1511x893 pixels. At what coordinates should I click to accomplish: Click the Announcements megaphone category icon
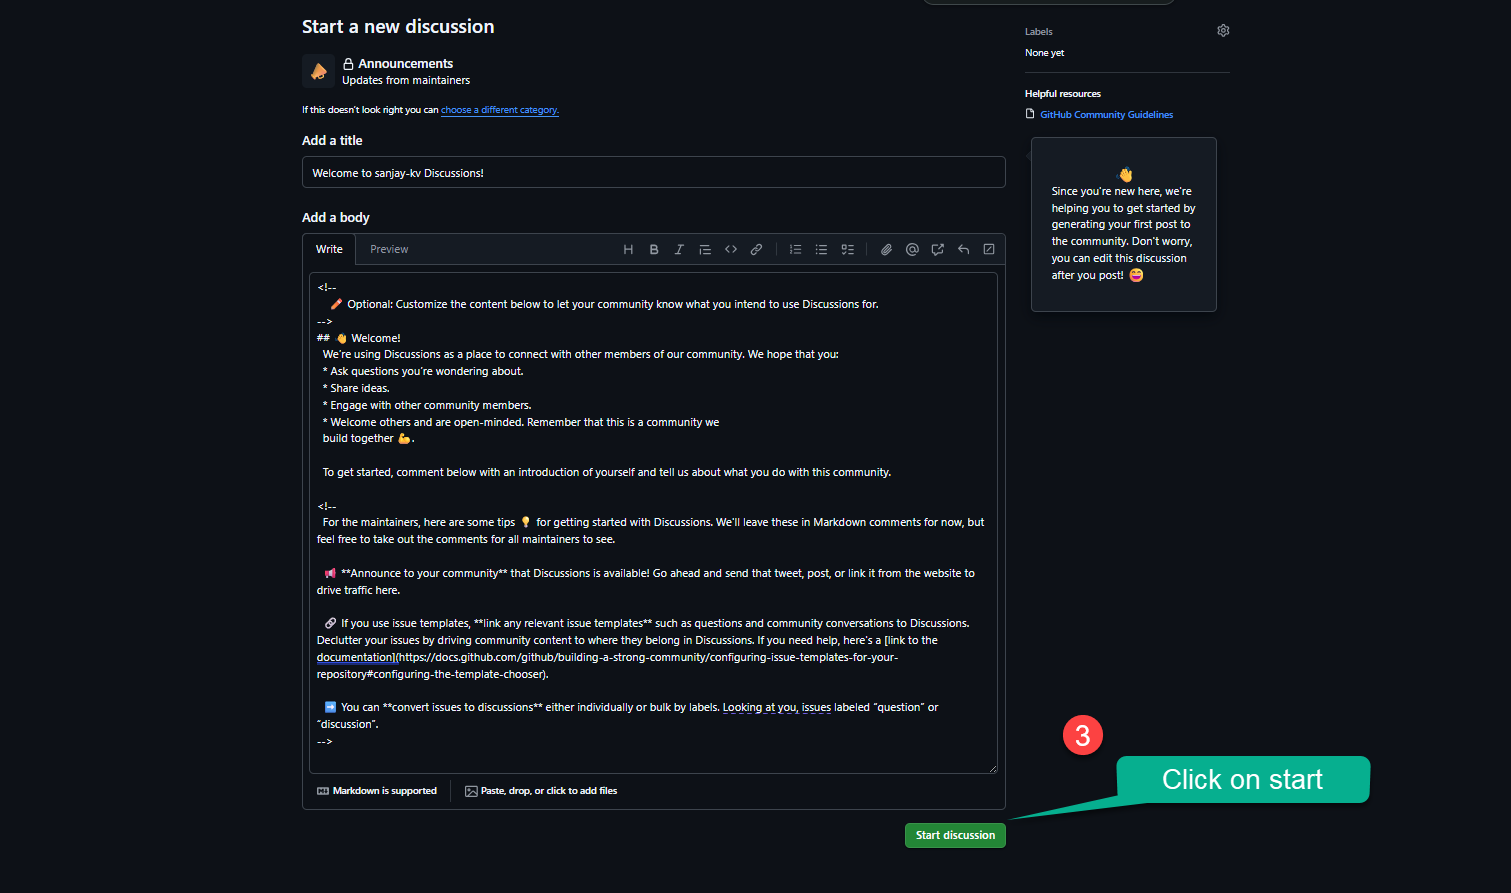click(318, 71)
